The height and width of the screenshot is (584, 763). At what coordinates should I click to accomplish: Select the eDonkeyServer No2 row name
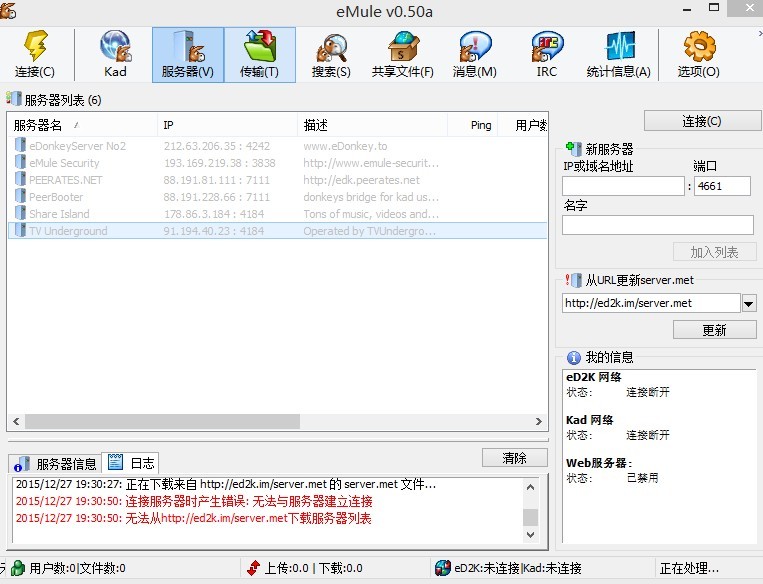pos(77,146)
